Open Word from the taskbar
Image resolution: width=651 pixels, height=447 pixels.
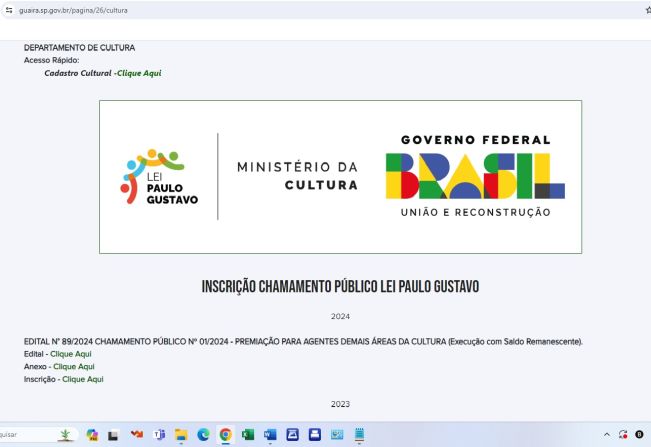(270, 435)
